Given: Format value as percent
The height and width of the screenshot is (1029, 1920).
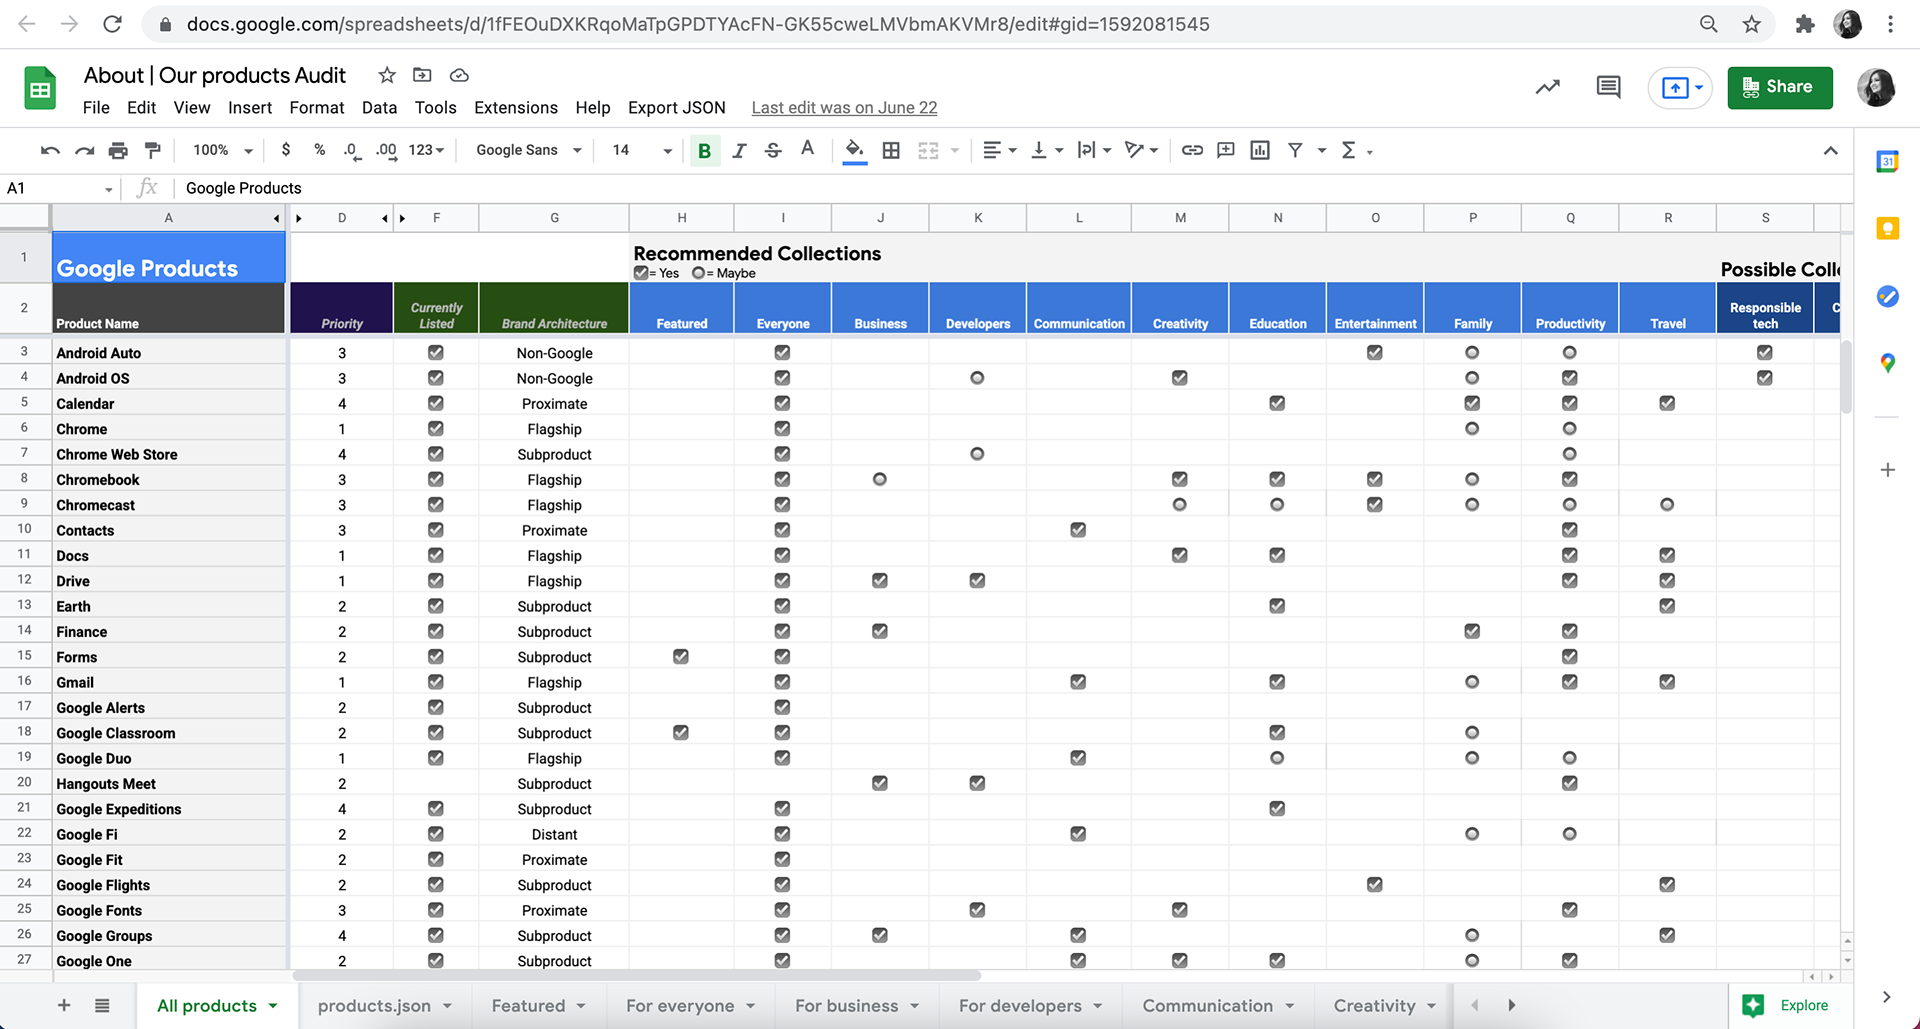Looking at the screenshot, I should pos(319,150).
